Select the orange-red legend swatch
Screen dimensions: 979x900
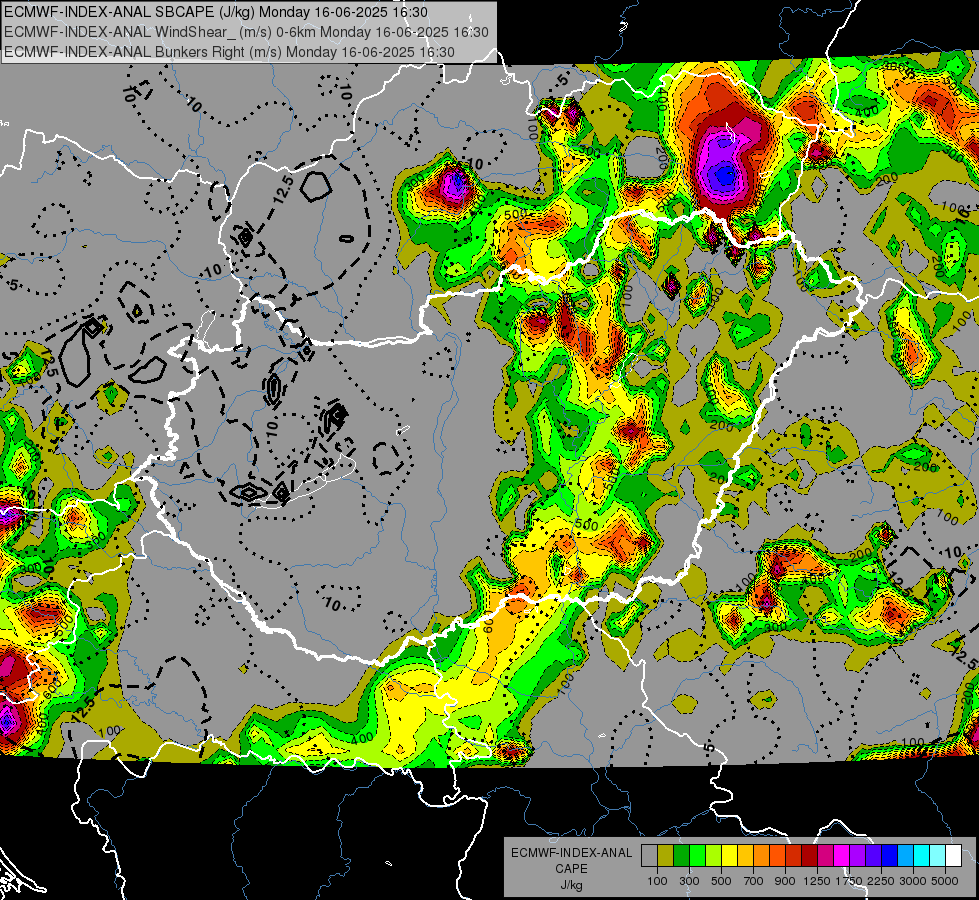click(777, 855)
